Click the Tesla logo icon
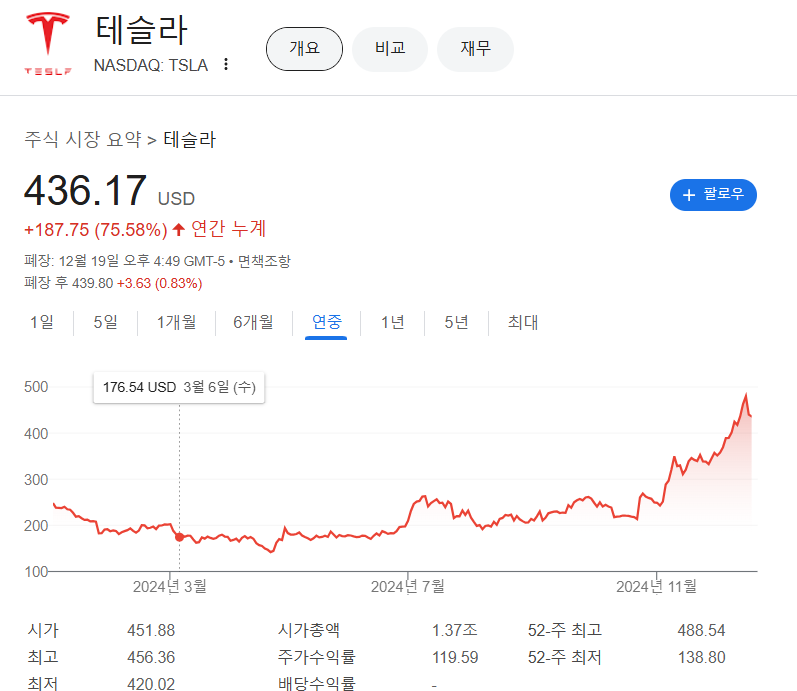The image size is (797, 691). (x=48, y=44)
